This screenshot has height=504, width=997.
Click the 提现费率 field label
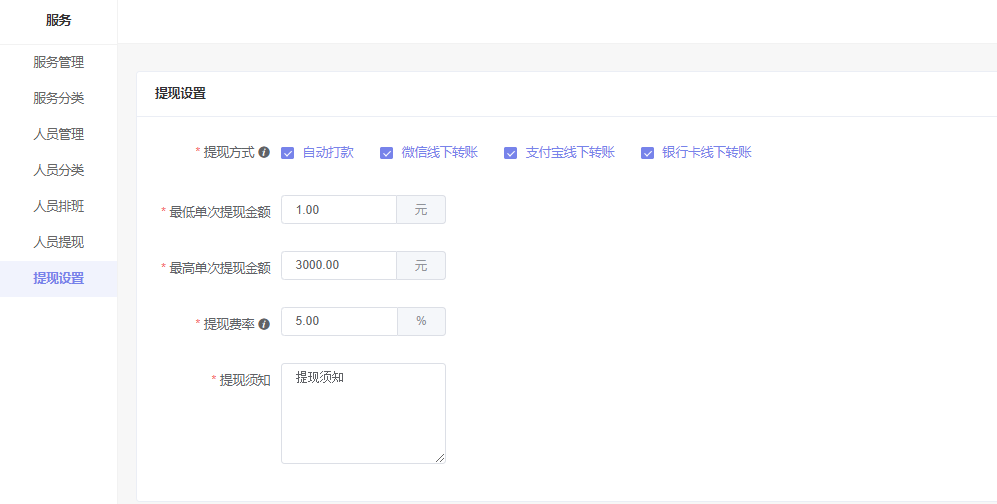(x=229, y=324)
